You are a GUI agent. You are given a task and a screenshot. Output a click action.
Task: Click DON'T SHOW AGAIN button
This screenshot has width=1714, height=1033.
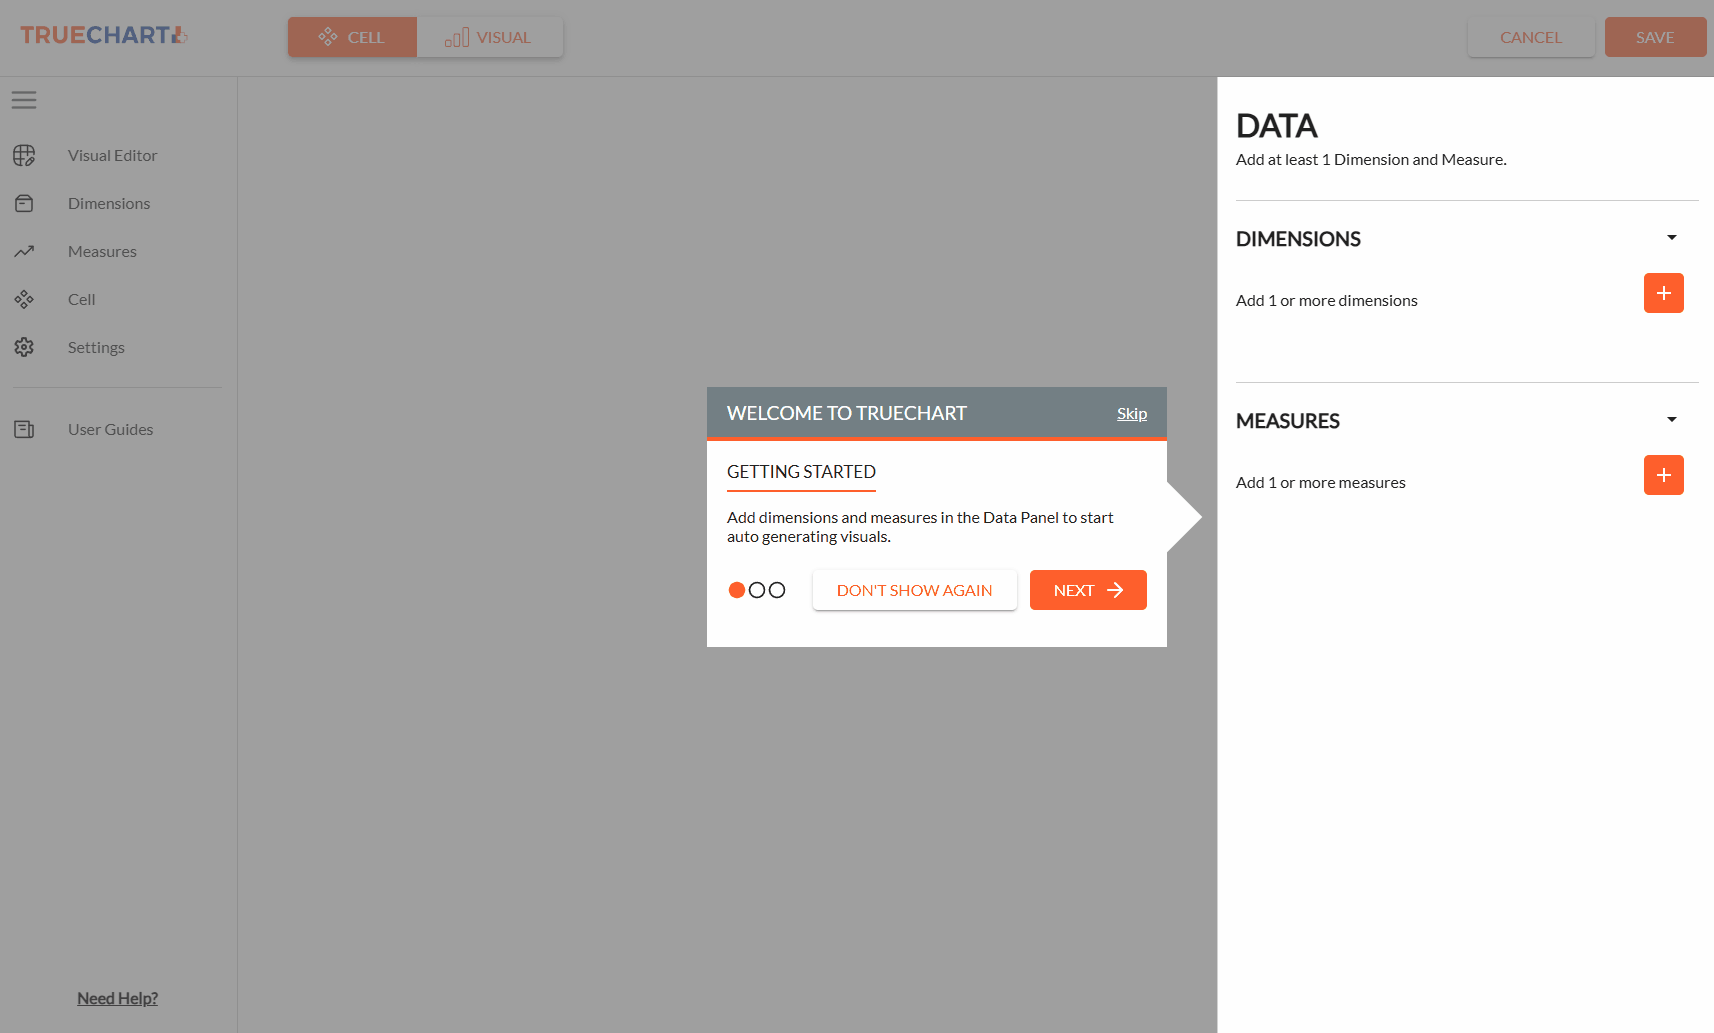[914, 590]
